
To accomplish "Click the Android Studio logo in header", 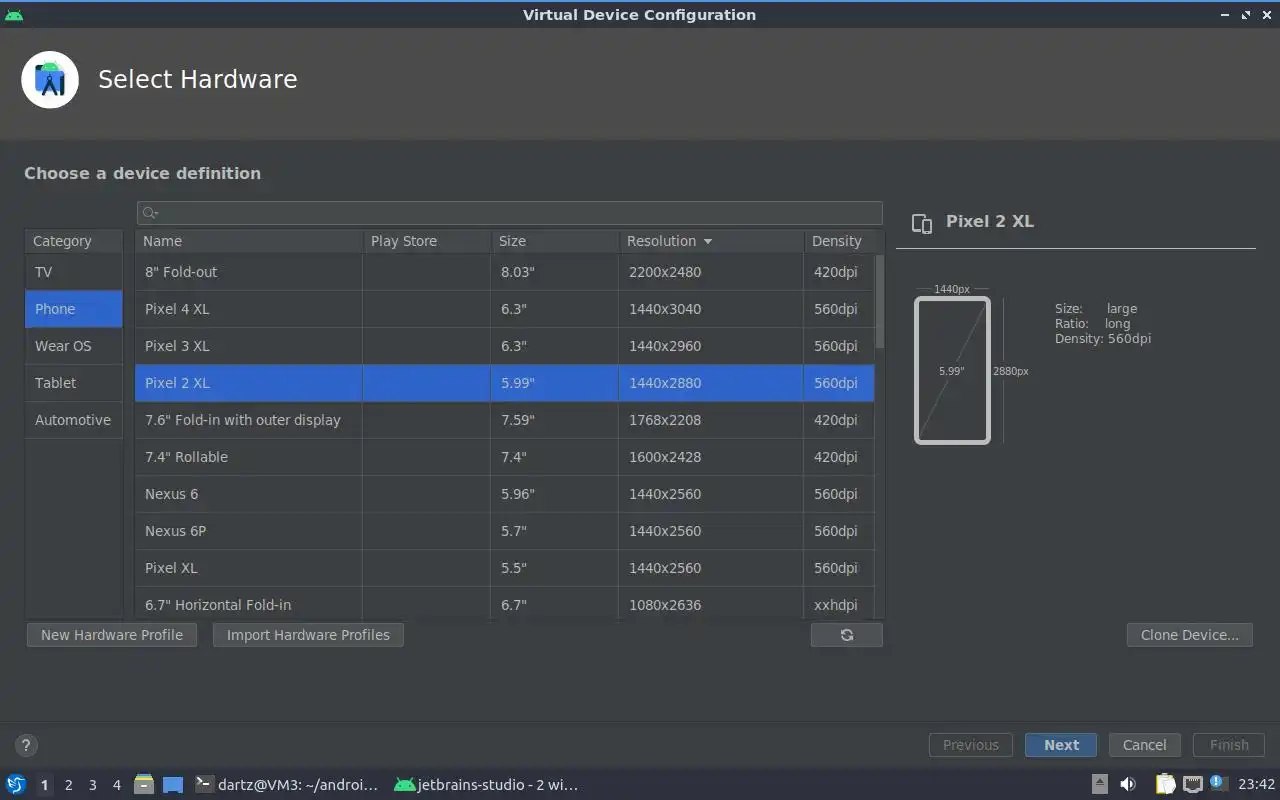I will tap(50, 80).
